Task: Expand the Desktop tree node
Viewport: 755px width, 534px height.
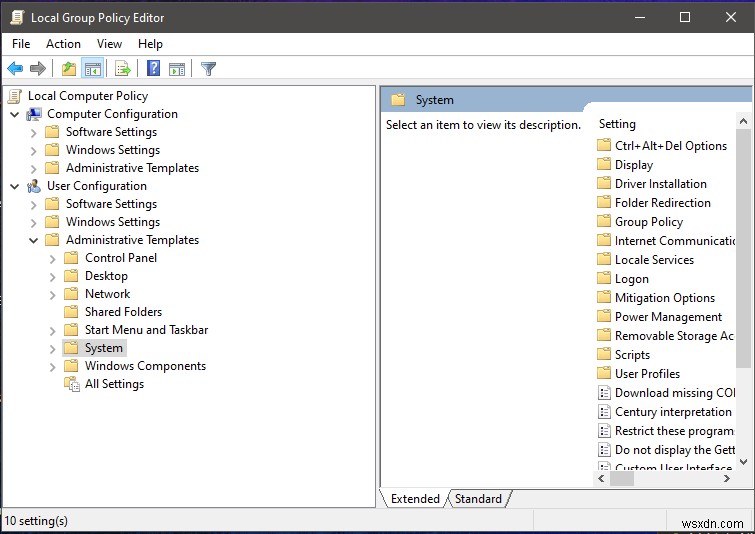Action: (x=52, y=276)
